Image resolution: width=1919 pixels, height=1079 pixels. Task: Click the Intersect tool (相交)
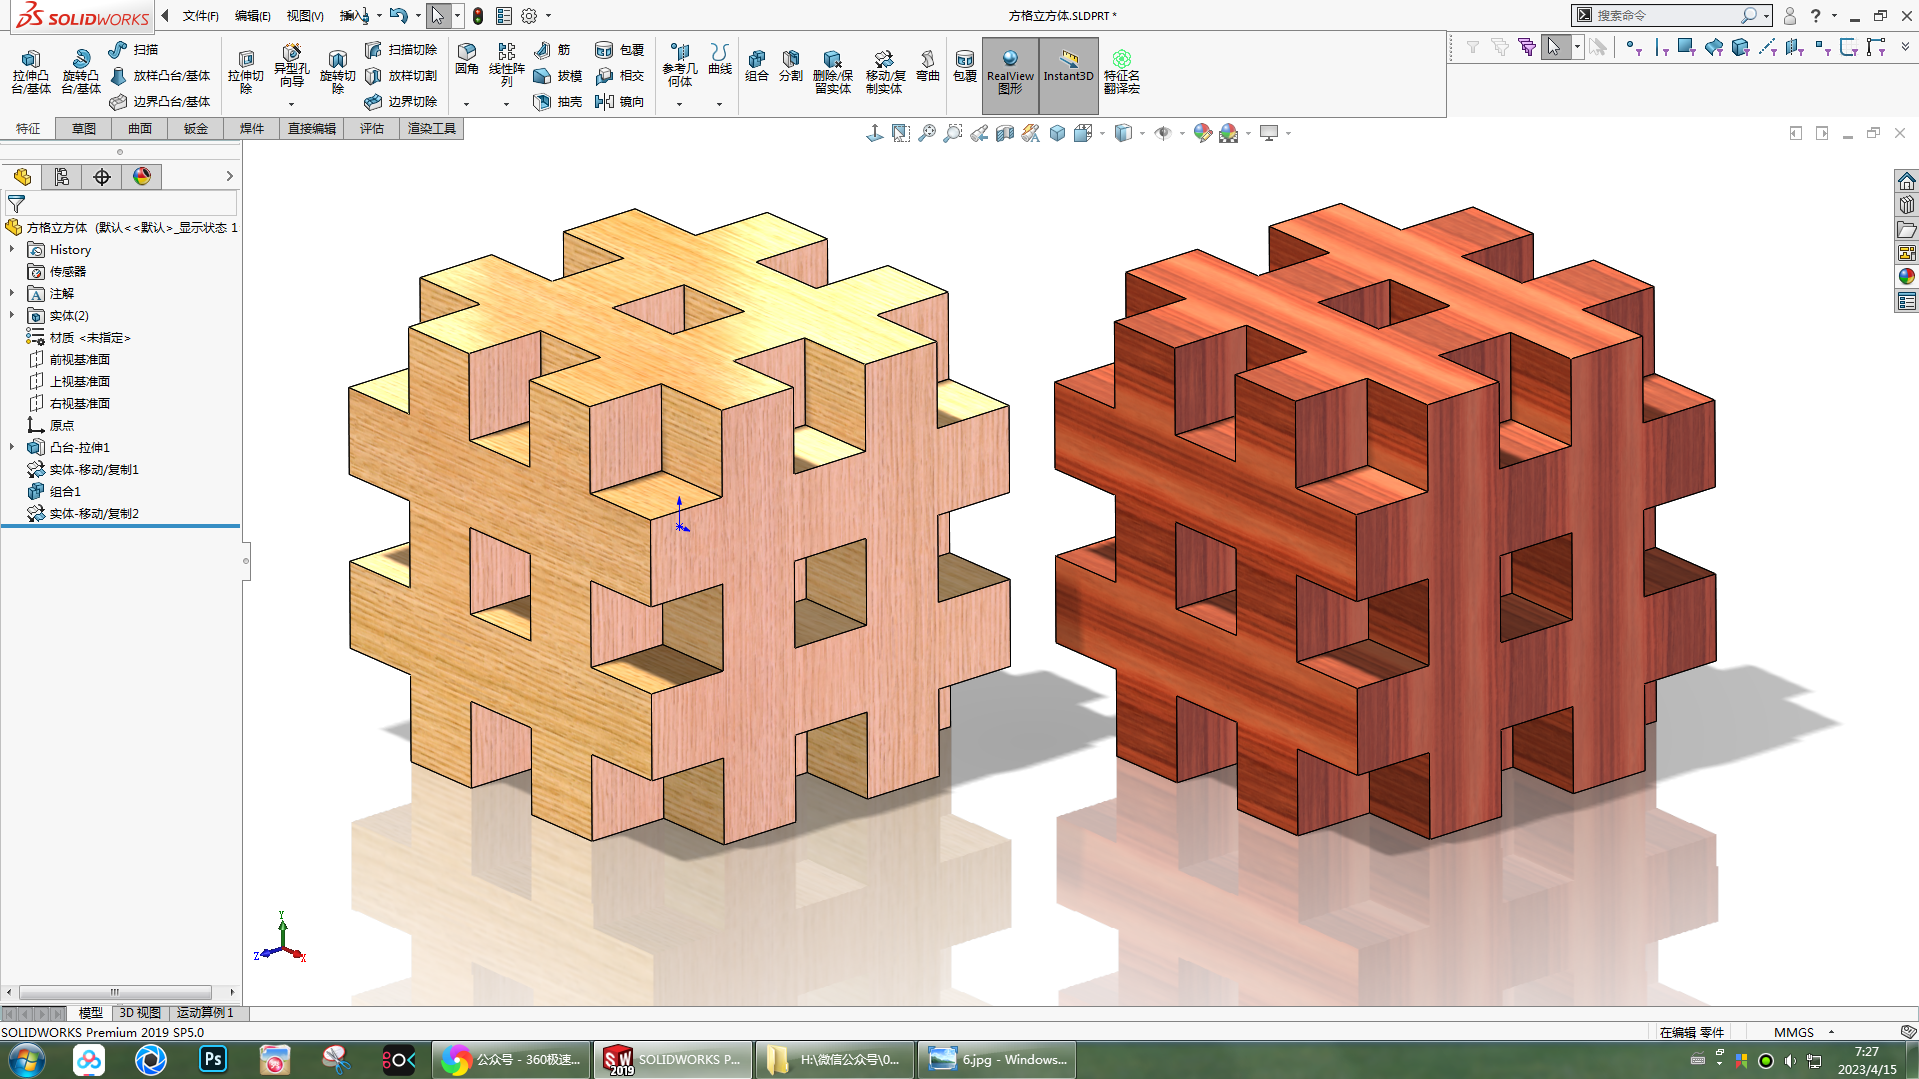(620, 75)
